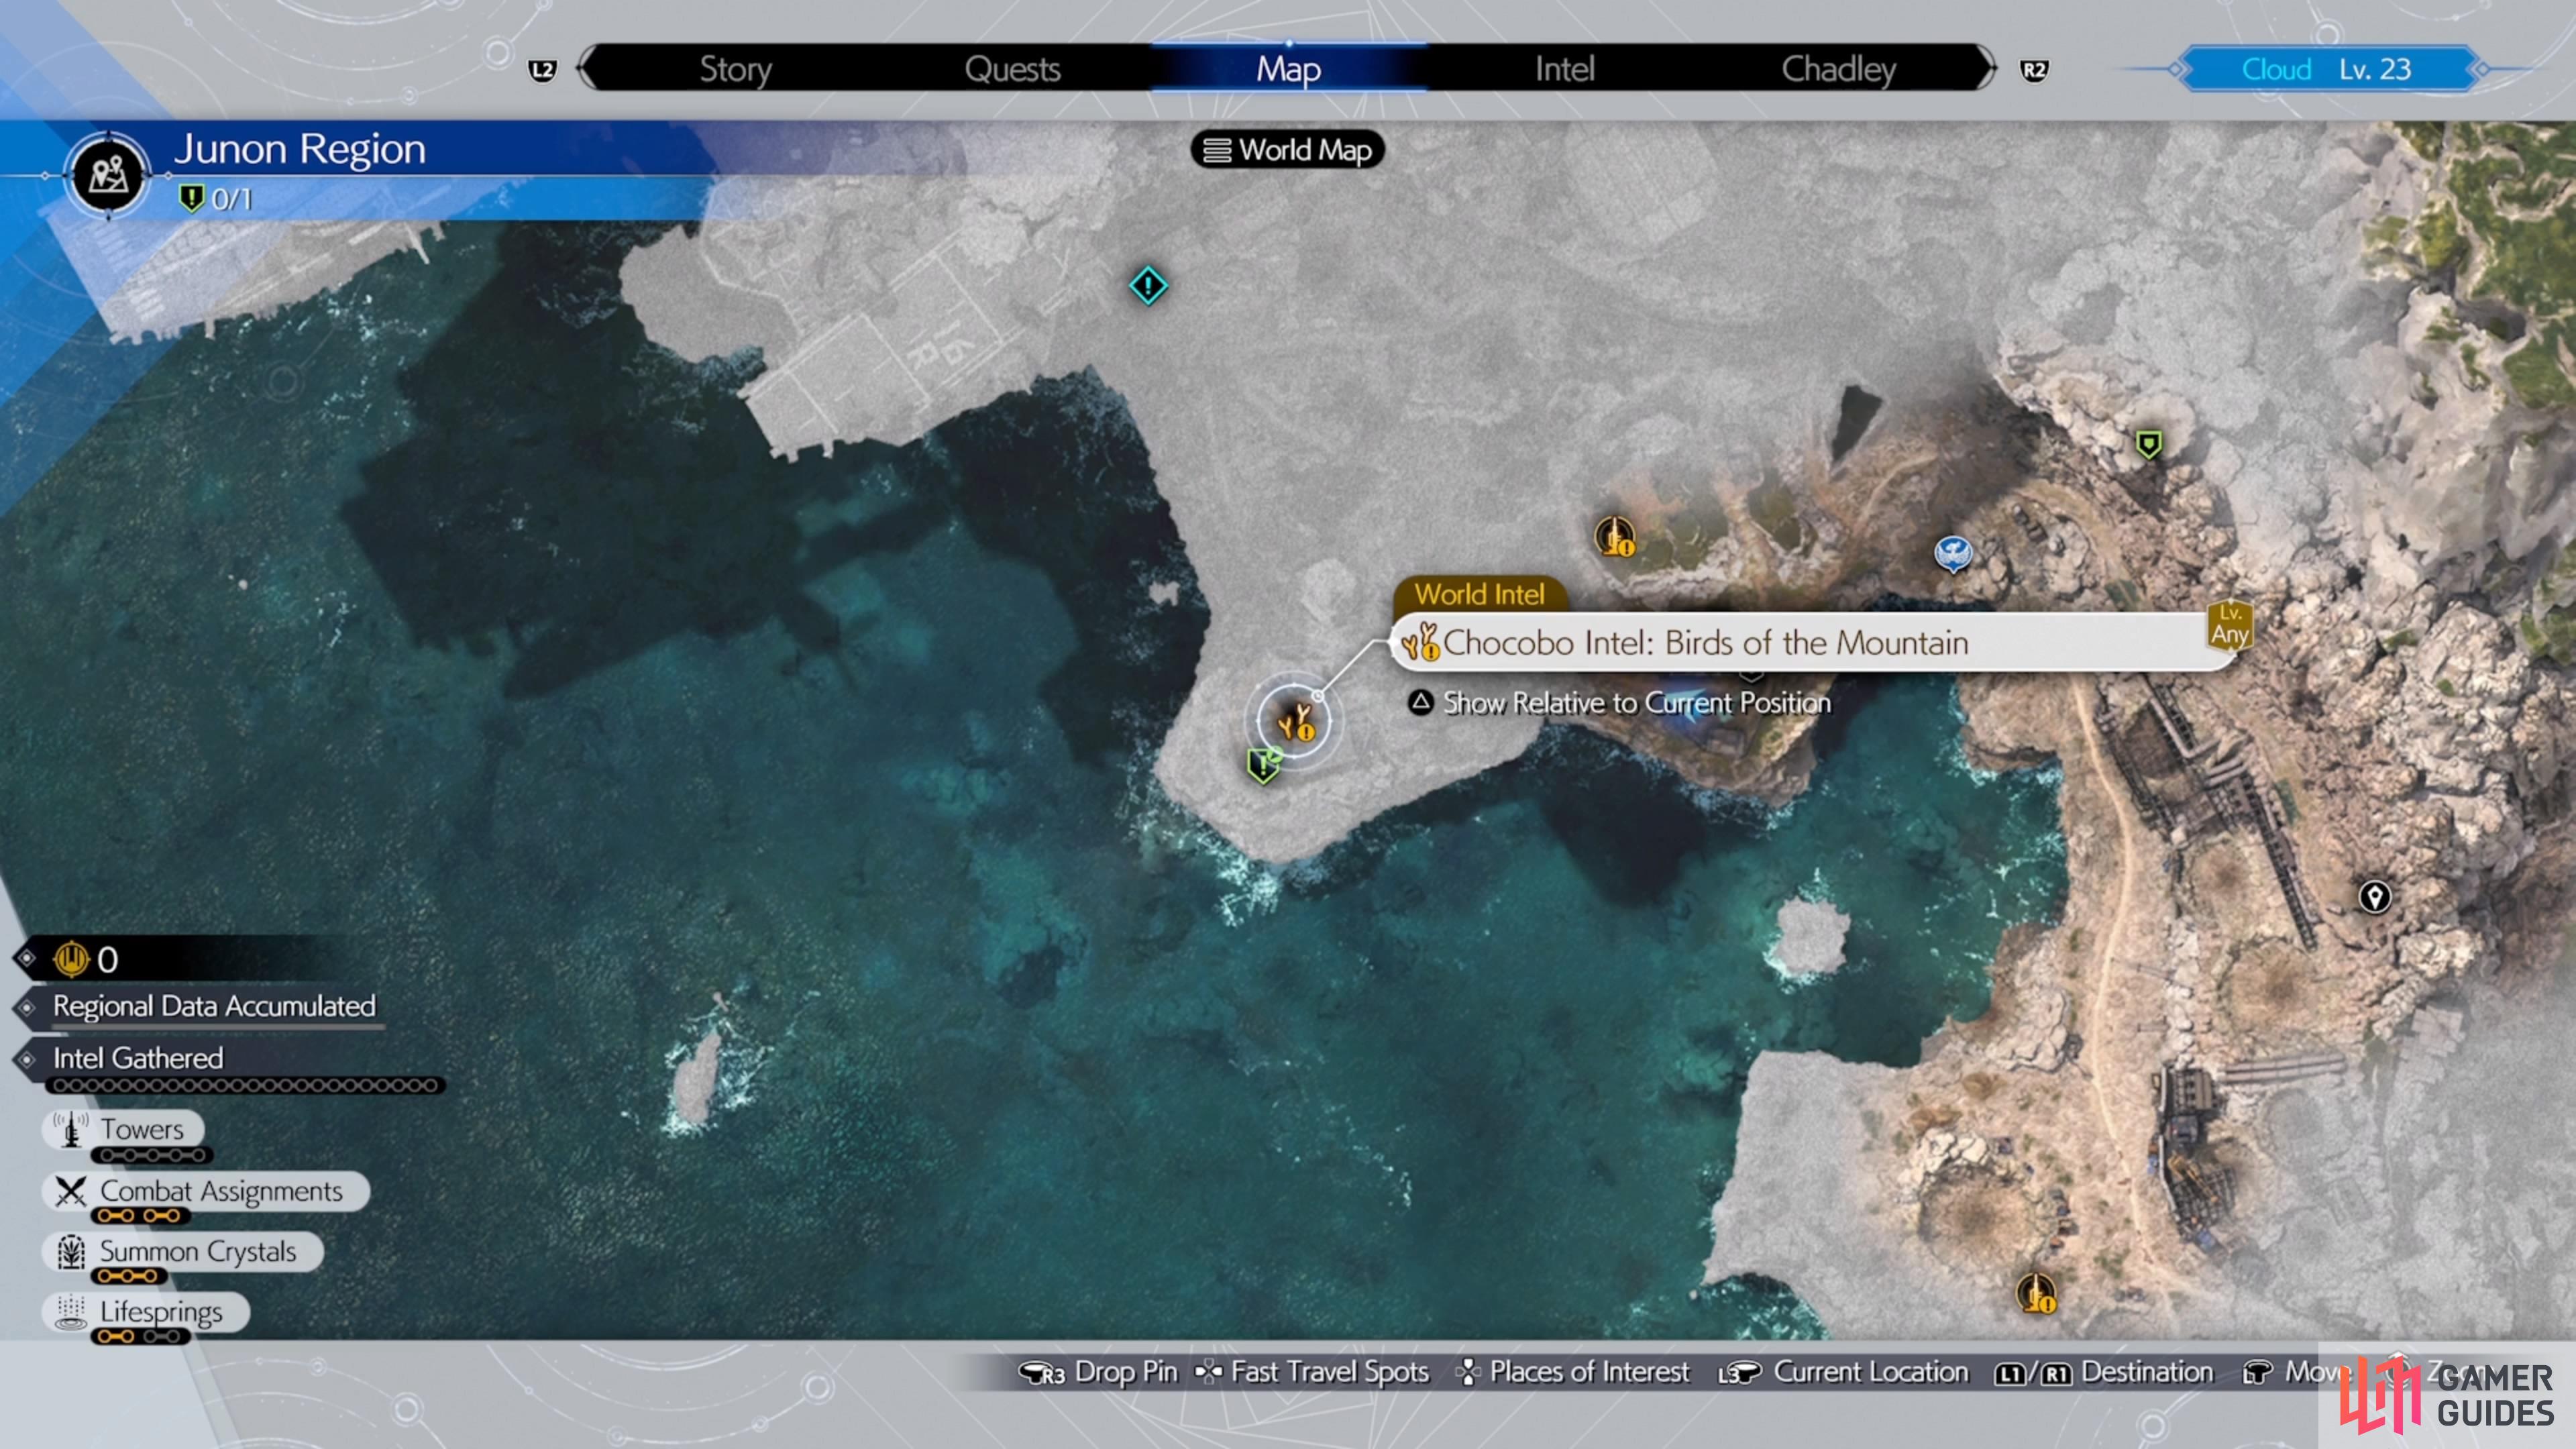Click the green shield marker on northeast cliffs

pos(2148,444)
